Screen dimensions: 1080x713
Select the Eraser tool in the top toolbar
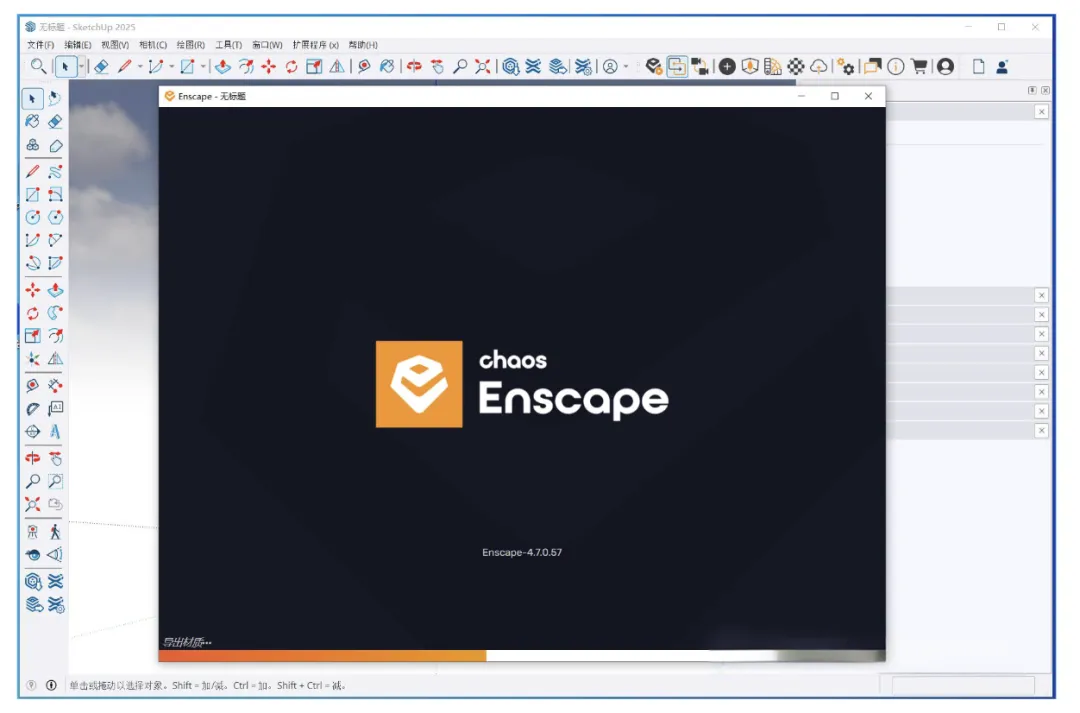101,66
